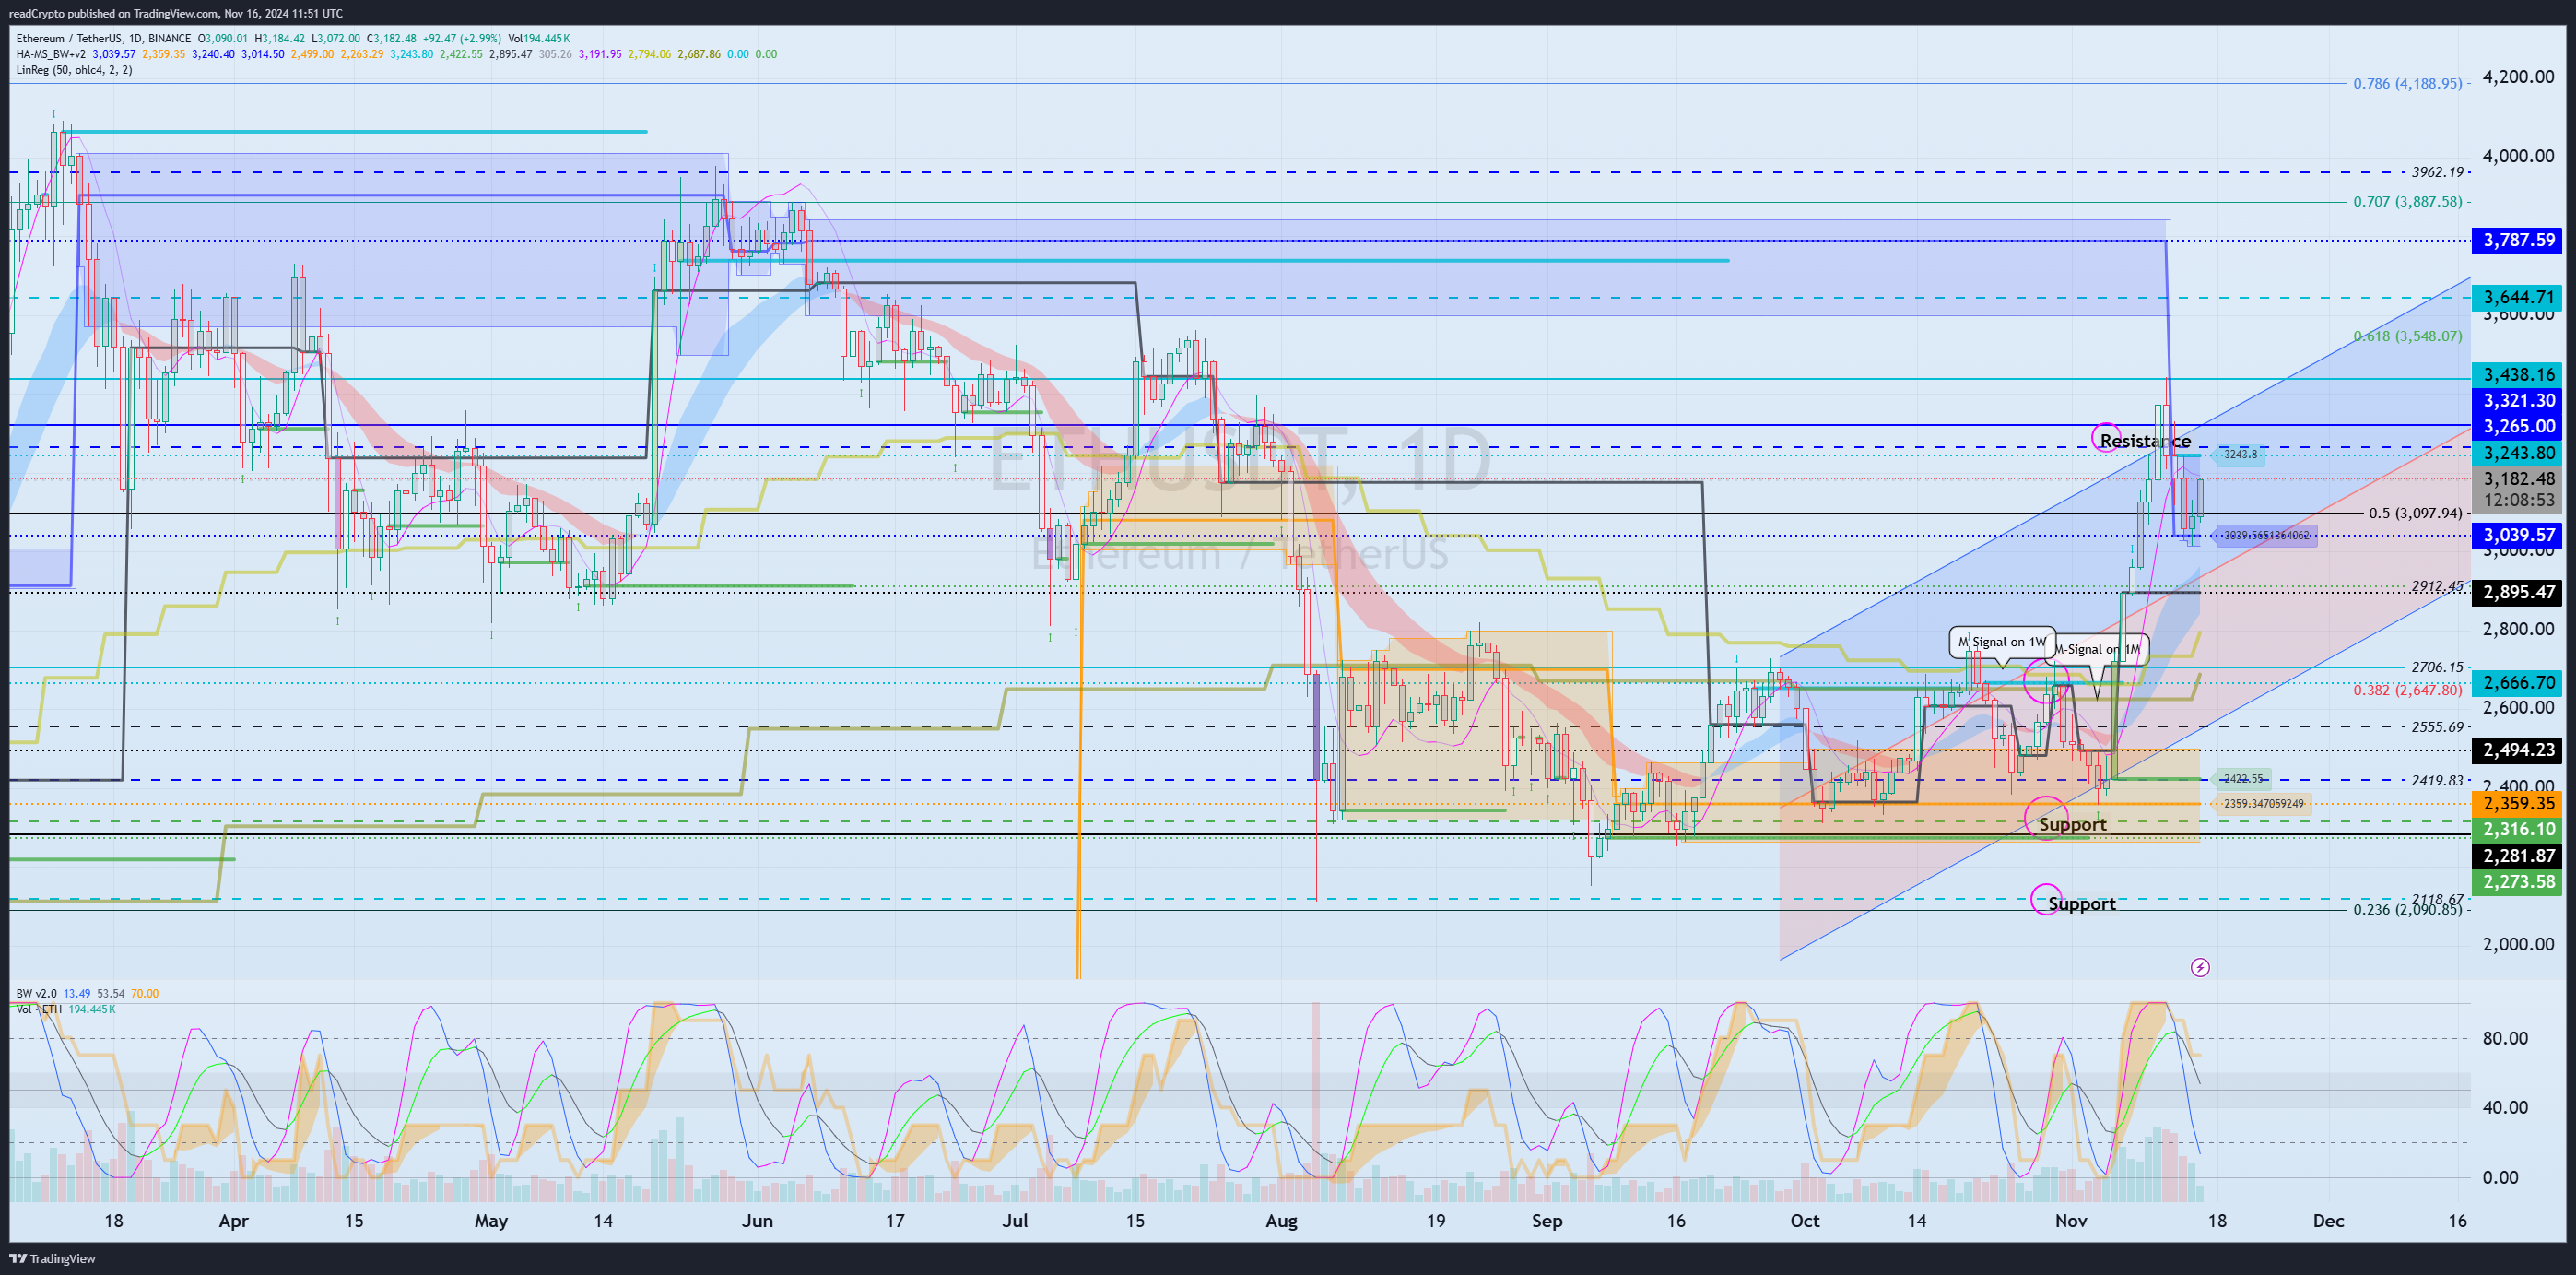Click the 2,281.87 black price label
Image resolution: width=2576 pixels, height=1275 pixels.
[2519, 856]
